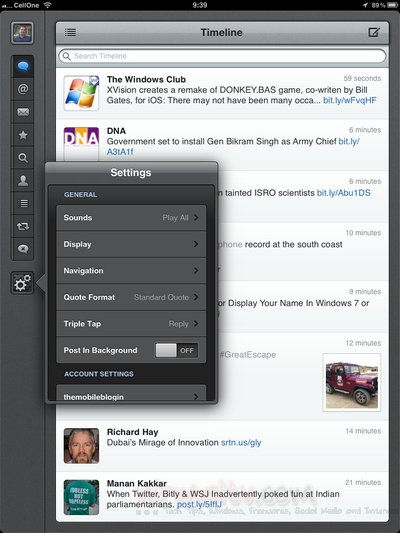The width and height of the screenshot is (400, 533).
Task: Open the Search magnifier sidebar icon
Action: pyautogui.click(x=23, y=158)
